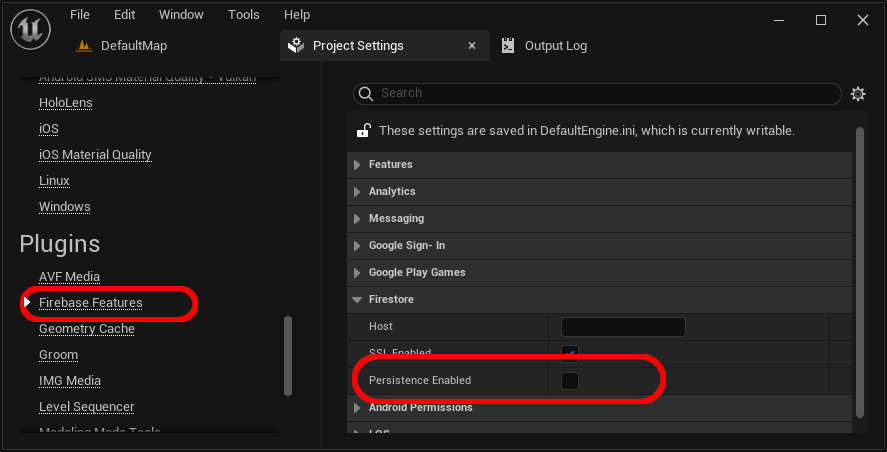Image resolution: width=887 pixels, height=452 pixels.
Task: Expand the Google Play Games section
Action: pos(357,273)
